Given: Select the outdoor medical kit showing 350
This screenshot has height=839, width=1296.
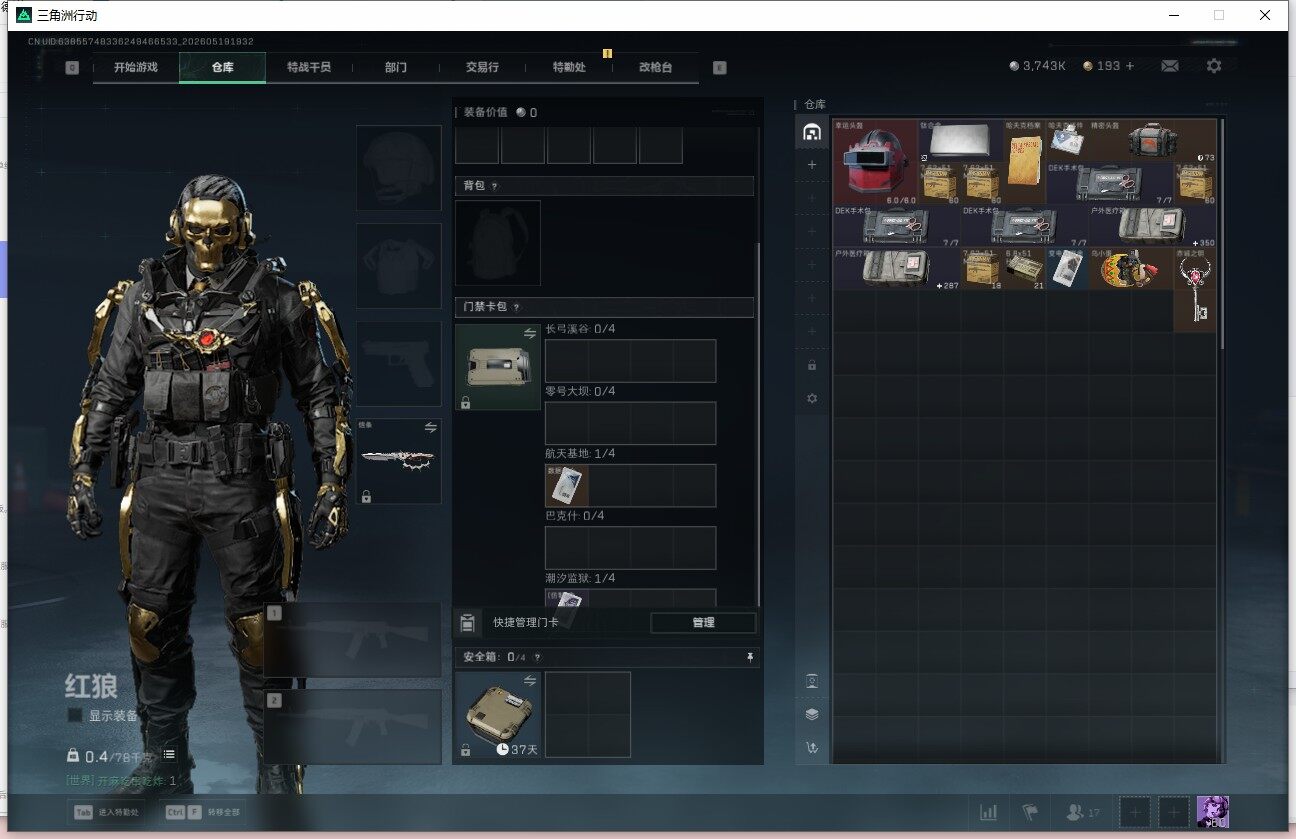Looking at the screenshot, I should (1153, 226).
